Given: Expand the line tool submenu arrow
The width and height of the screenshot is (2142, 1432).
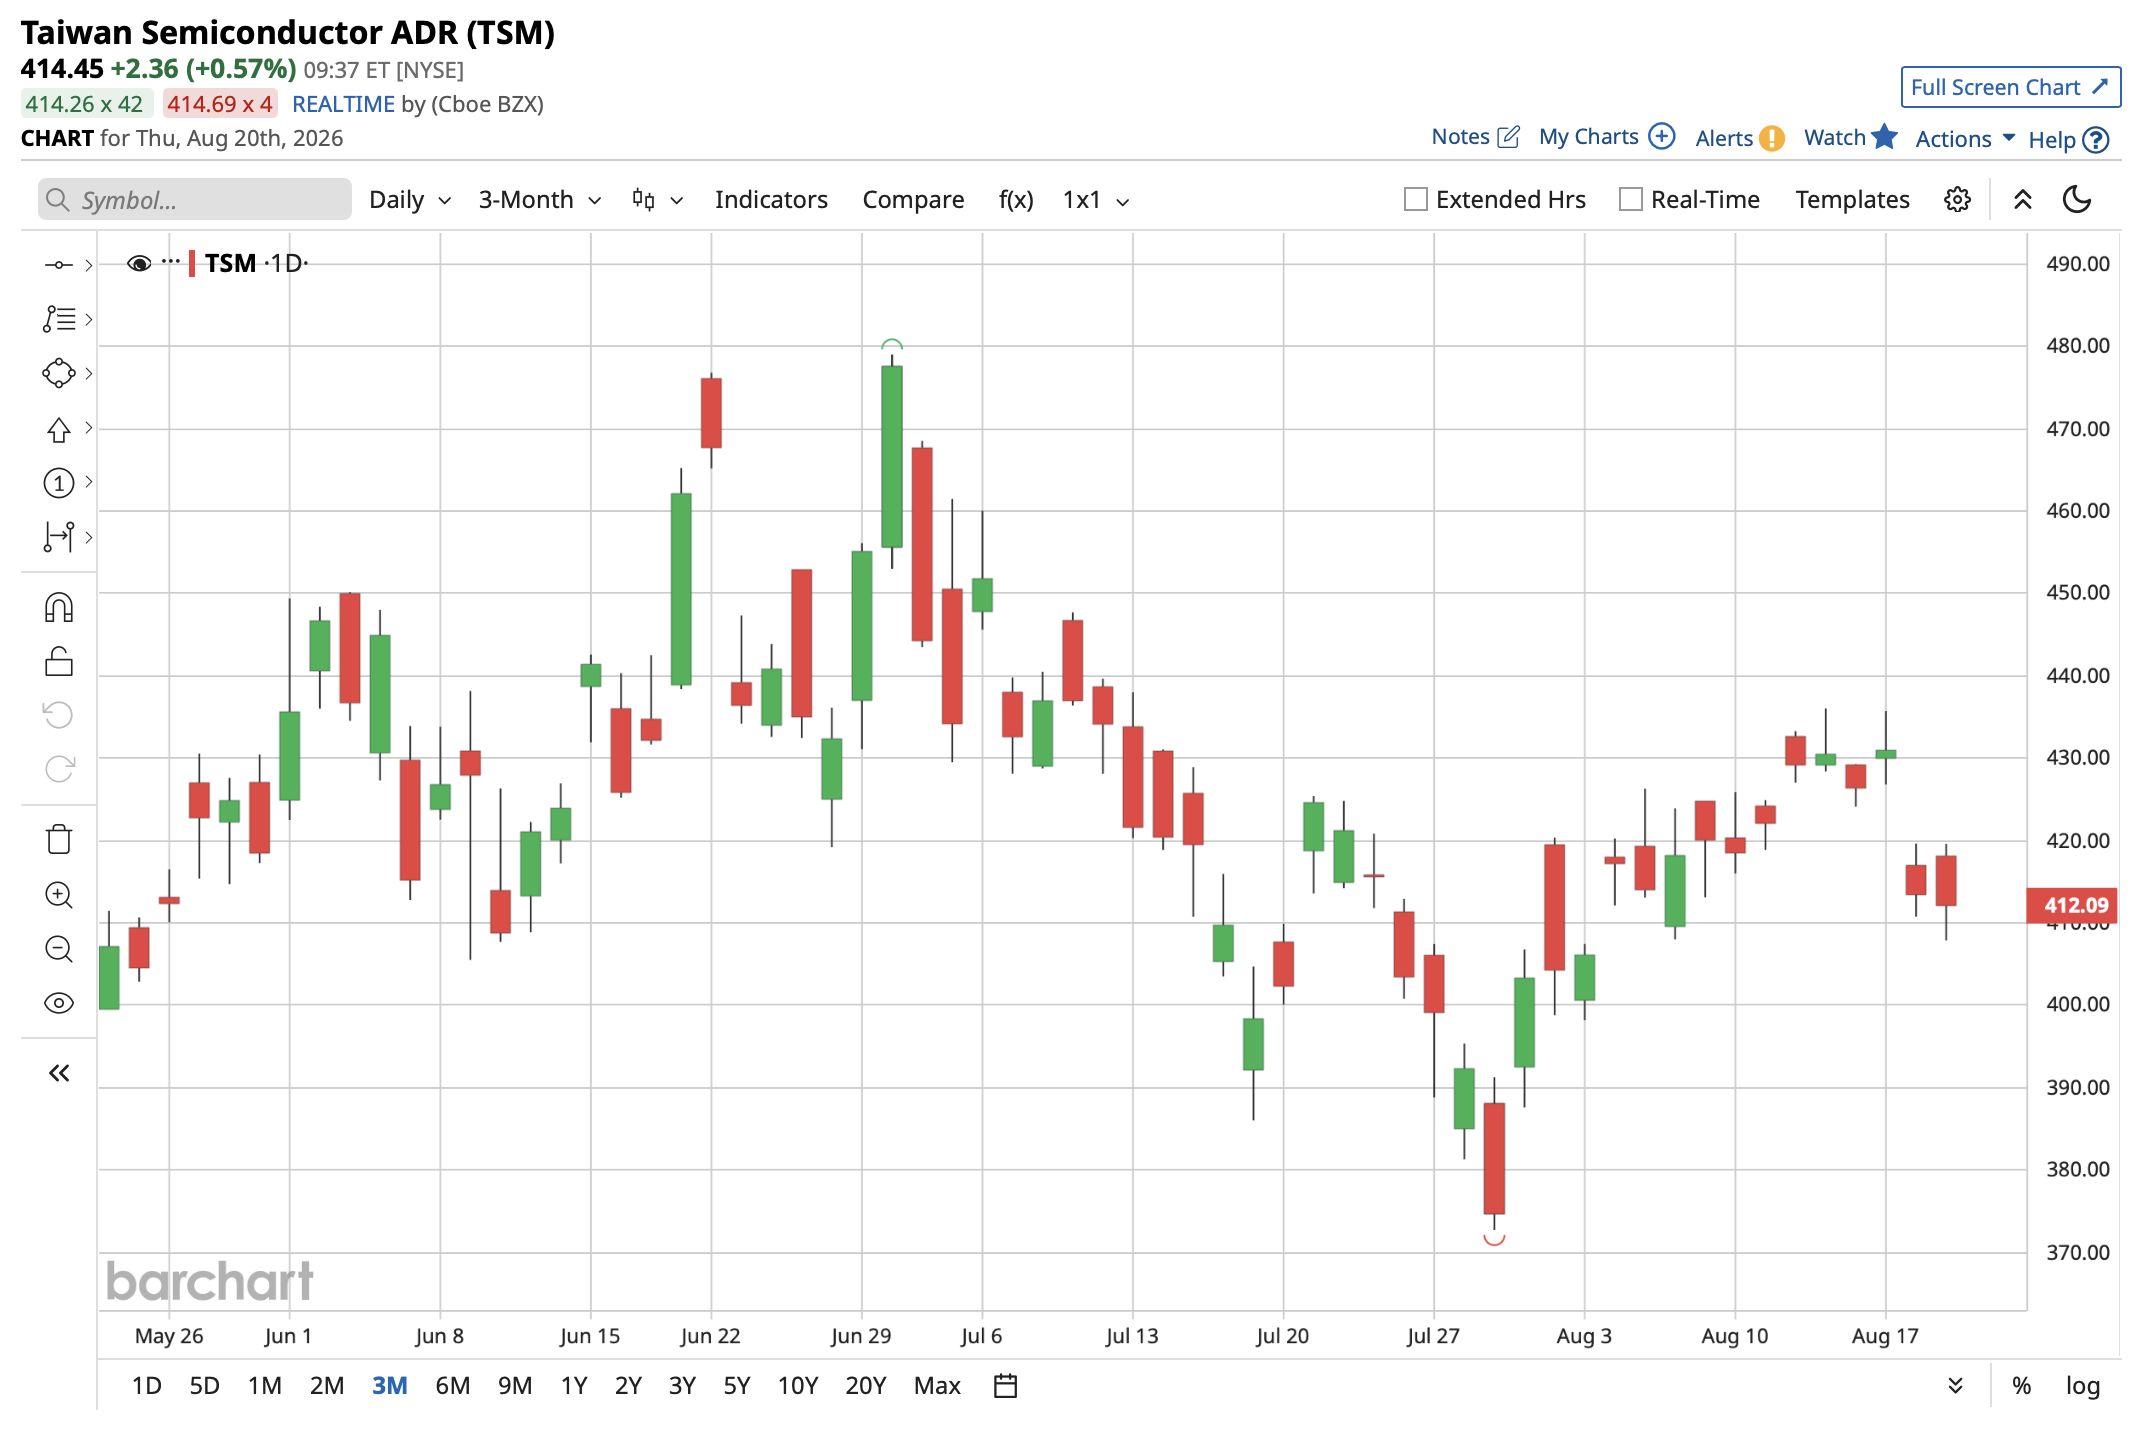Looking at the screenshot, I should 89,265.
